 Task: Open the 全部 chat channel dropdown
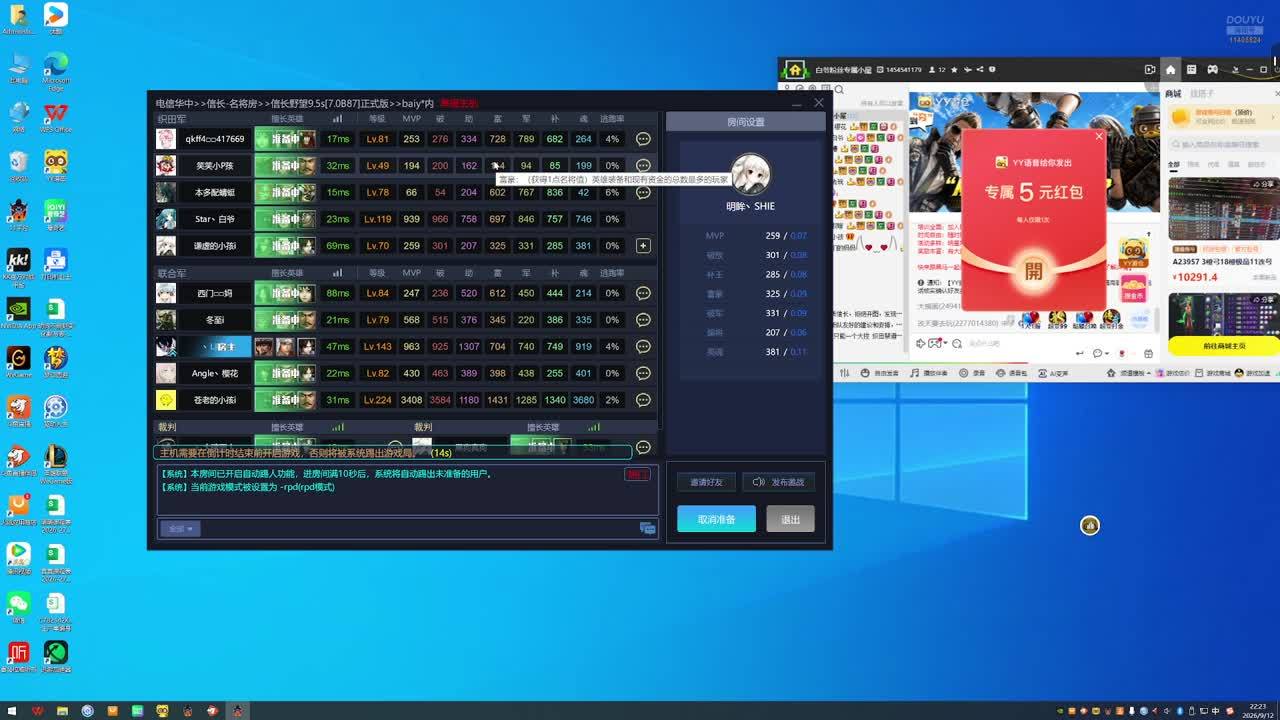click(180, 528)
